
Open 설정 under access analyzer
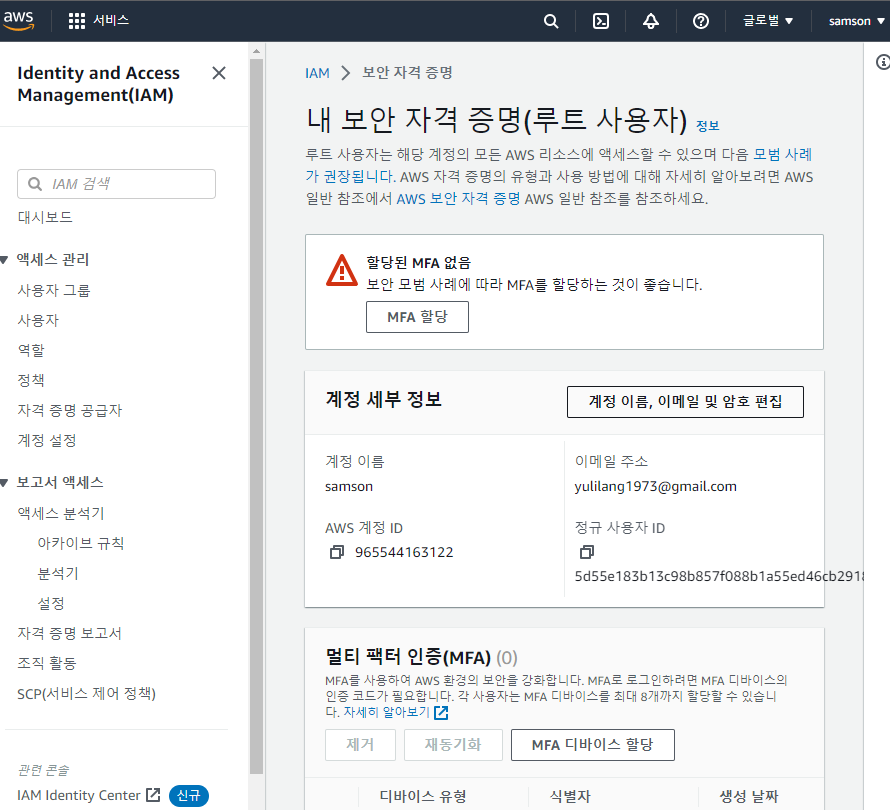tap(51, 603)
